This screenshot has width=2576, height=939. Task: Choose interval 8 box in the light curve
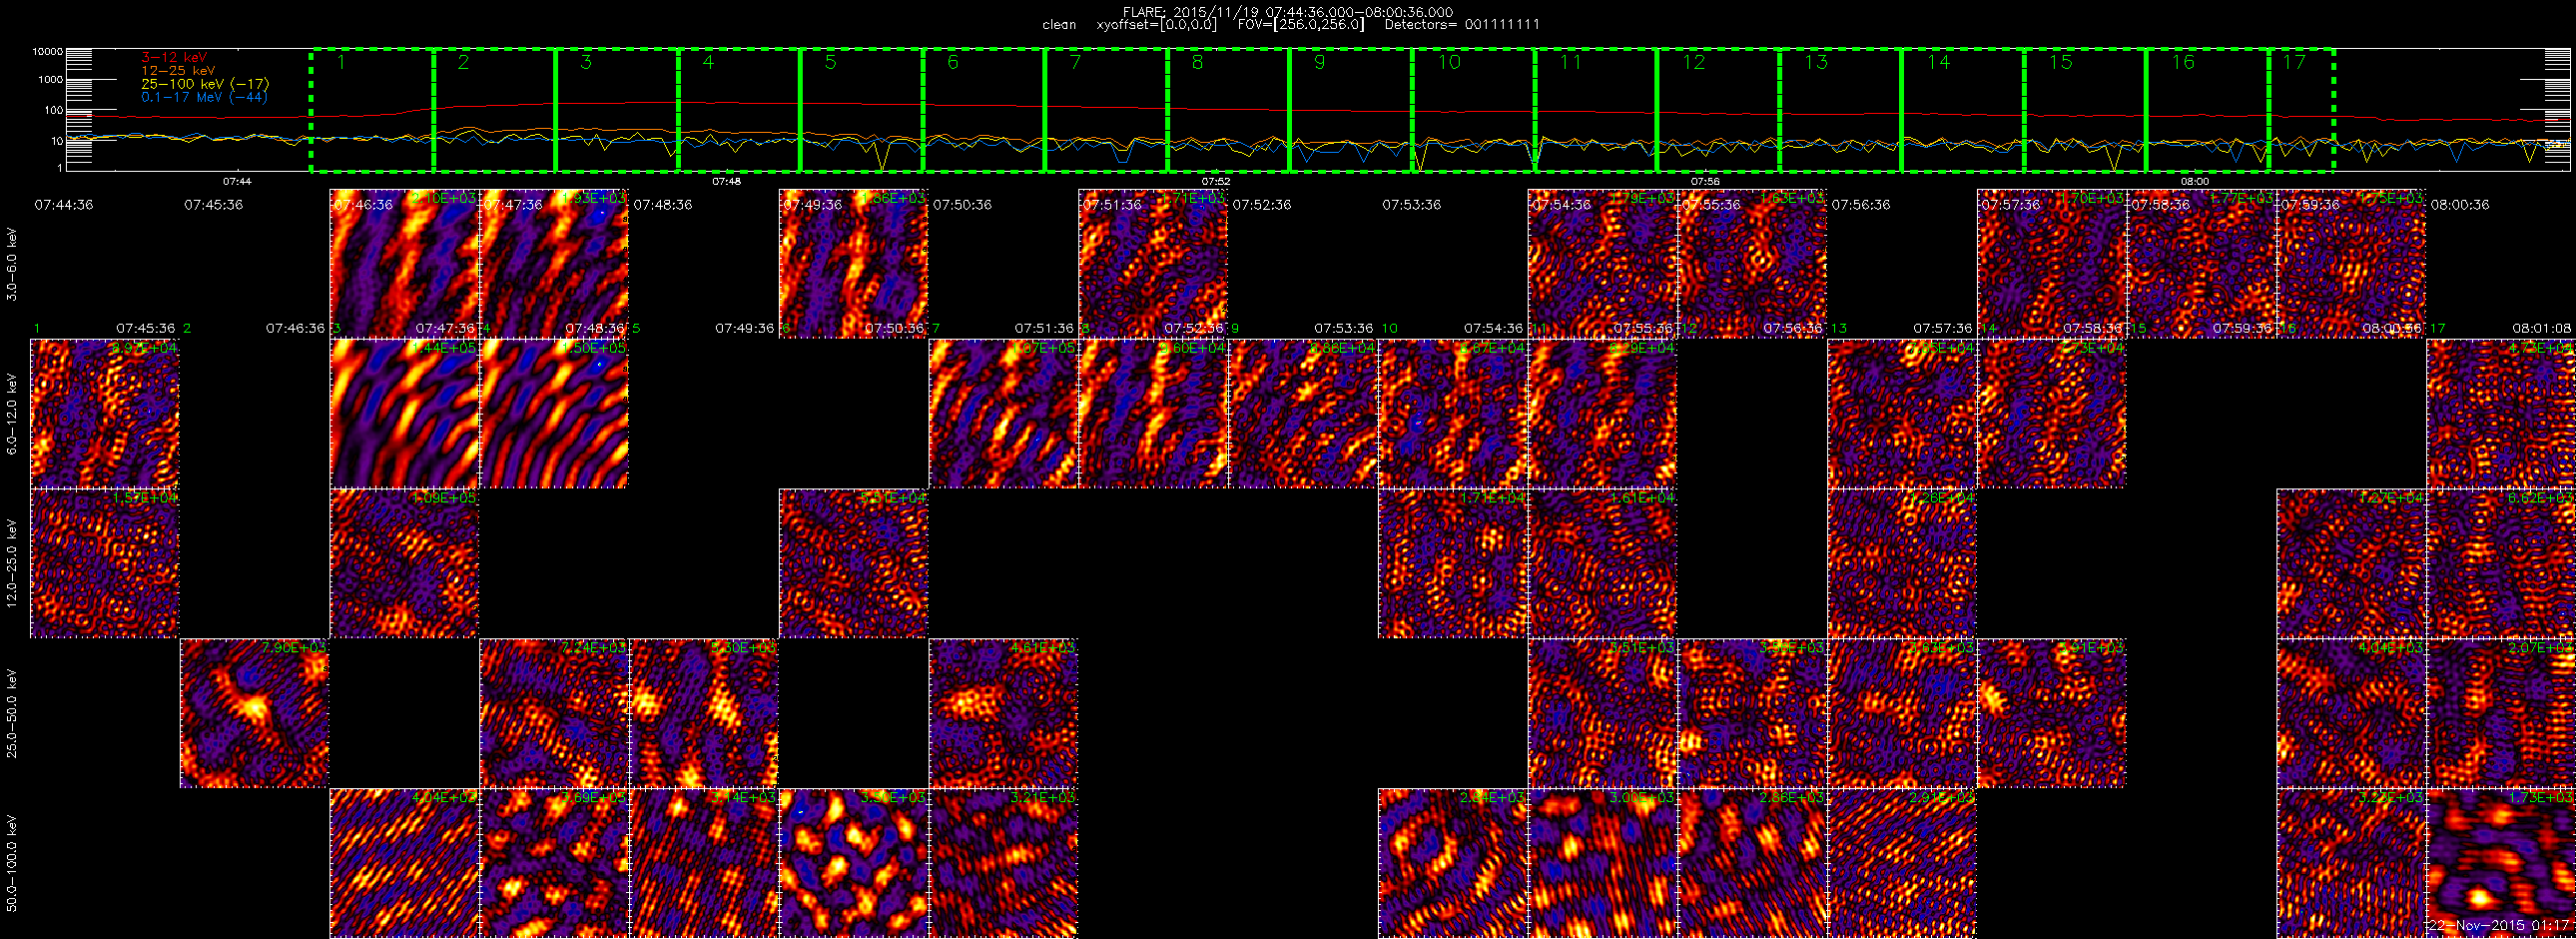1229,109
